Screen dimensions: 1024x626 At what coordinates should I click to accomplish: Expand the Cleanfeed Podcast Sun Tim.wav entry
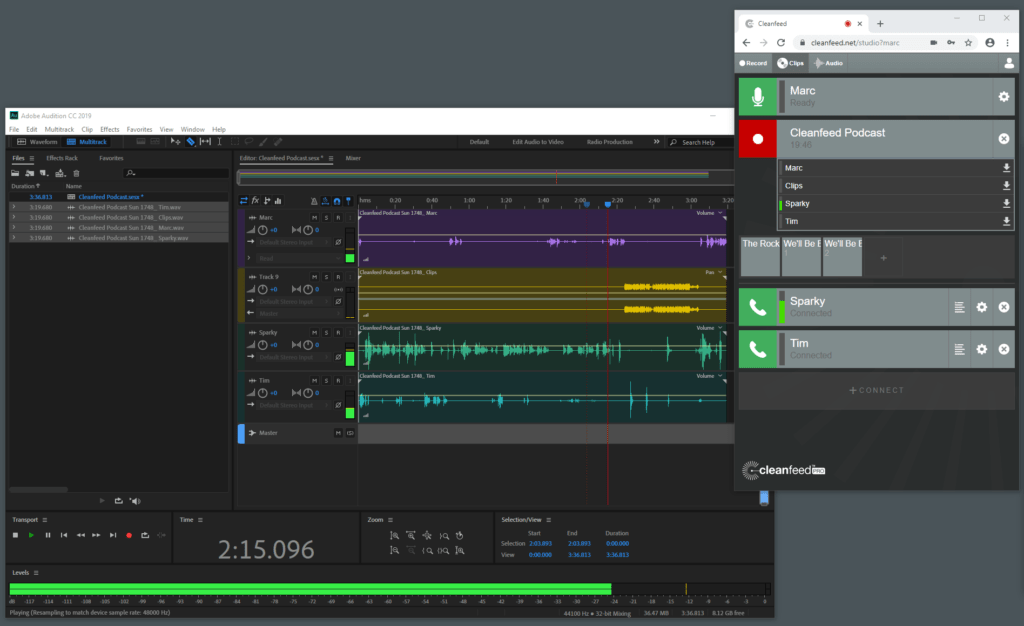14,207
